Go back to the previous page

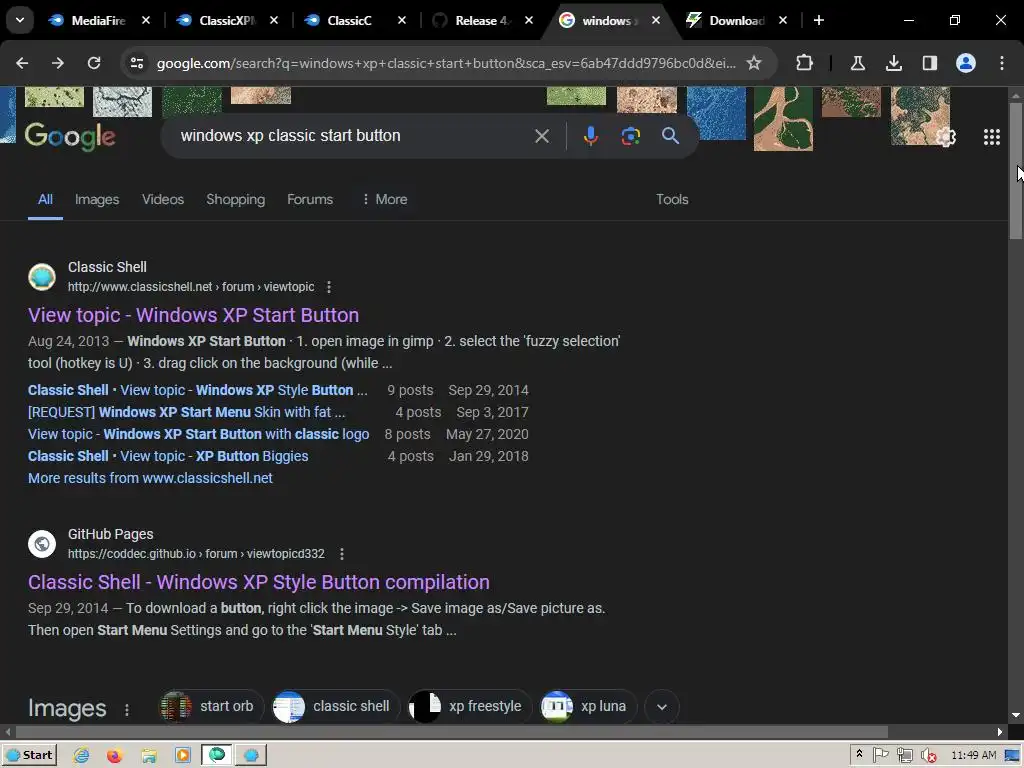click(22, 63)
